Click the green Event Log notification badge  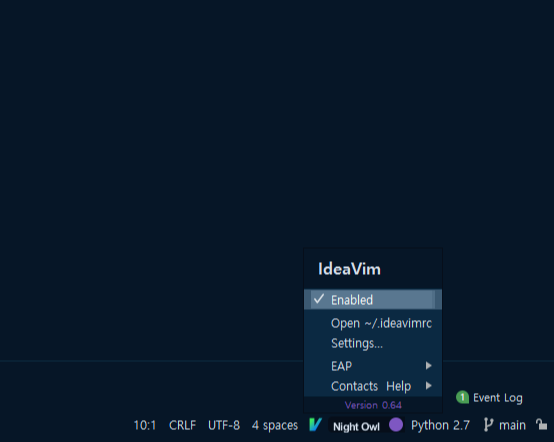coord(462,397)
